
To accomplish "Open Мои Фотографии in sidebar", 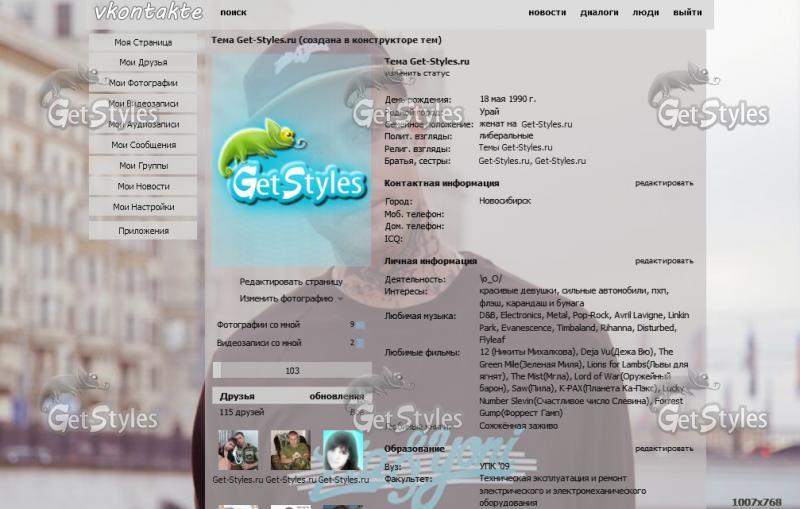I will coord(143,83).
